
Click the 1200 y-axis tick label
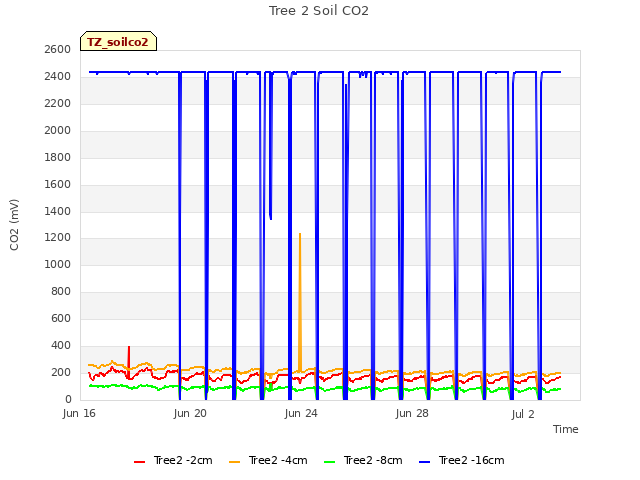click(x=58, y=238)
